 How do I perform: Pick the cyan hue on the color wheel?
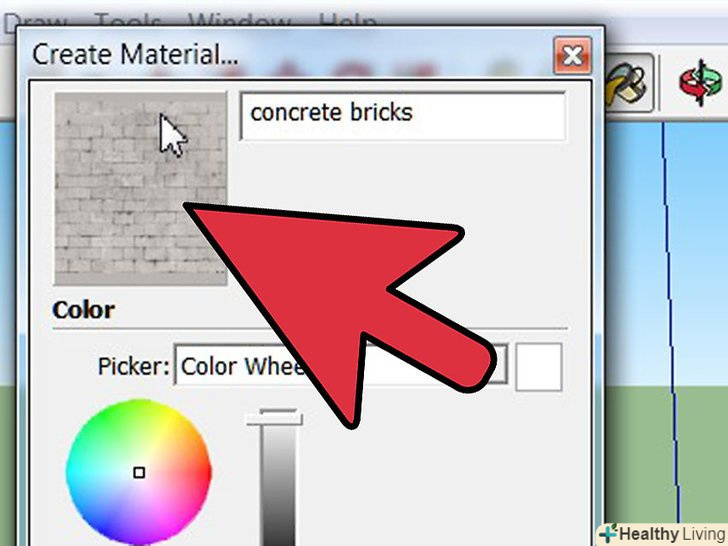pyautogui.click(x=74, y=473)
